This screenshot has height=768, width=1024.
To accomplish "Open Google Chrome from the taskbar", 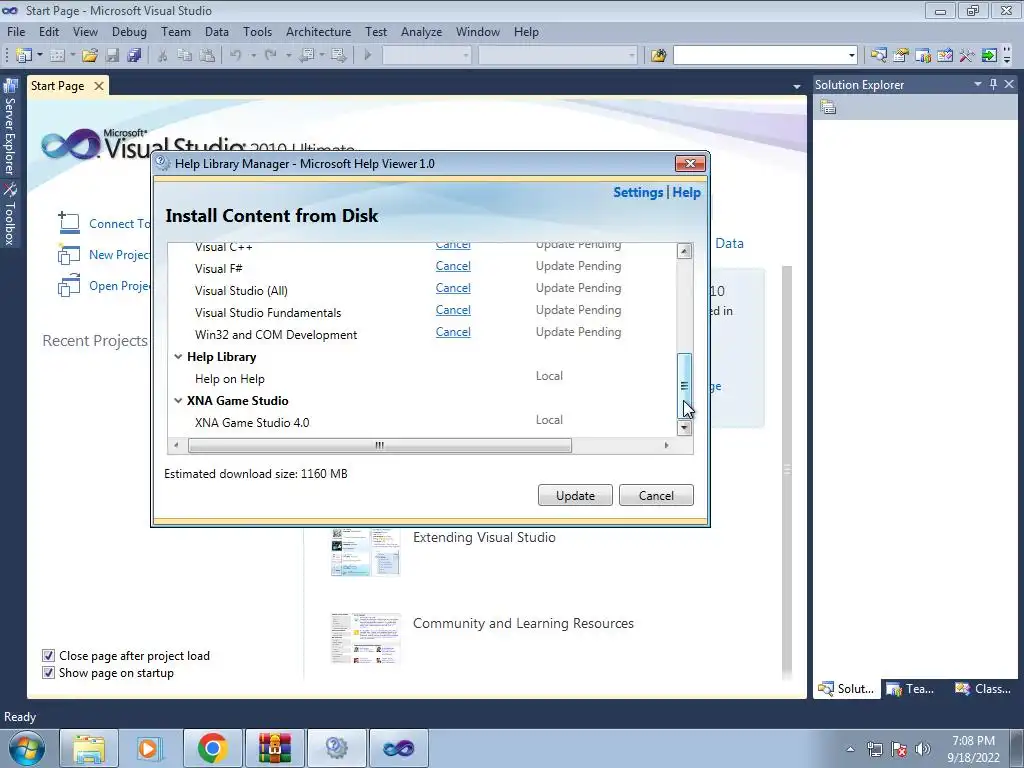I will (212, 748).
